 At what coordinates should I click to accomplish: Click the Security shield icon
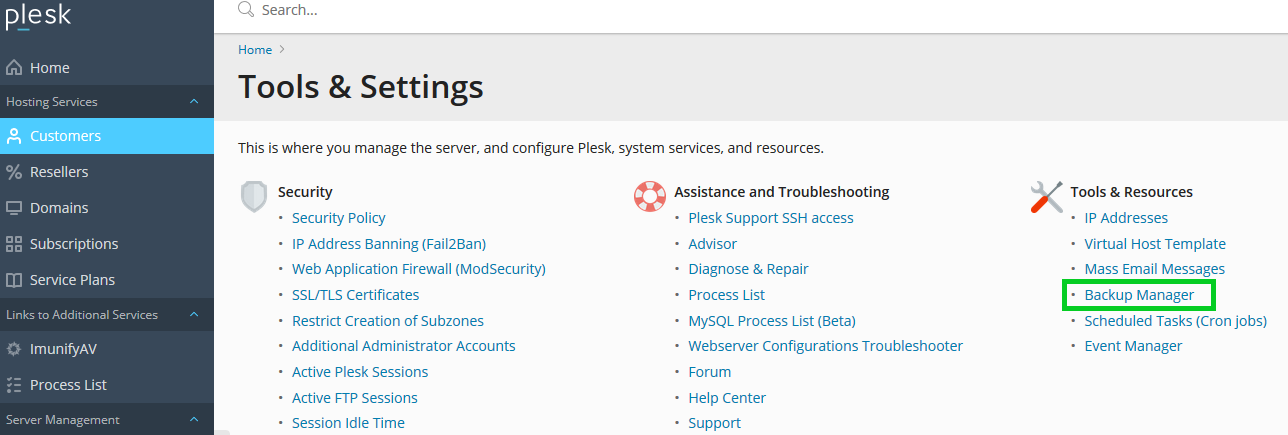pos(254,196)
